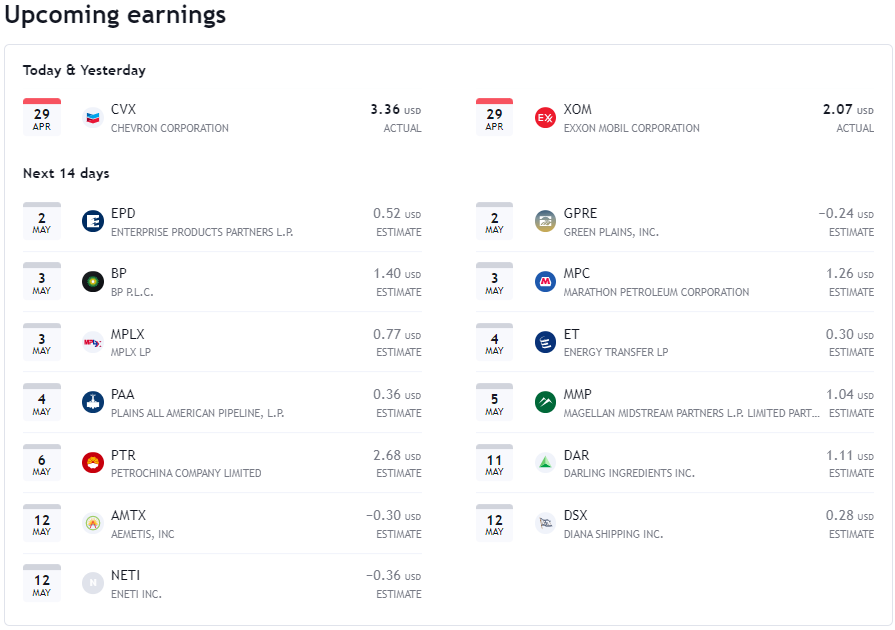Click the text DIANA SHIPPING INC.

click(x=613, y=534)
